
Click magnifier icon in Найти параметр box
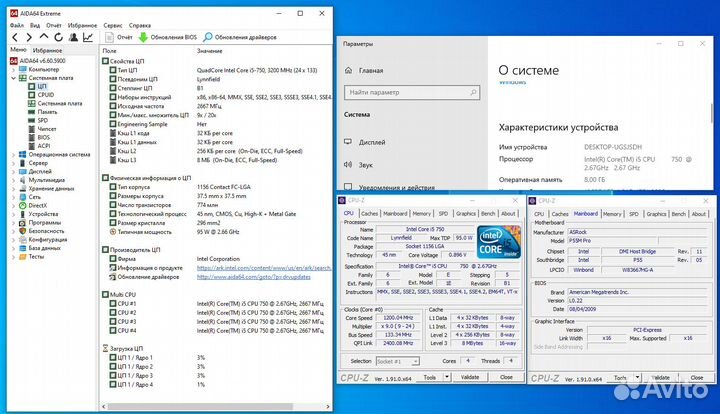[473, 92]
